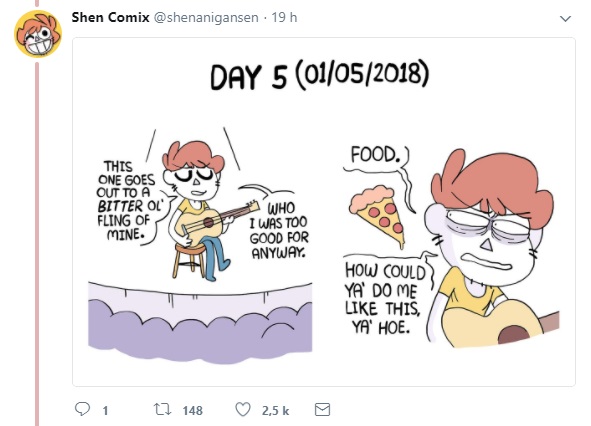Like the tweet with the heart icon

pos(243,409)
